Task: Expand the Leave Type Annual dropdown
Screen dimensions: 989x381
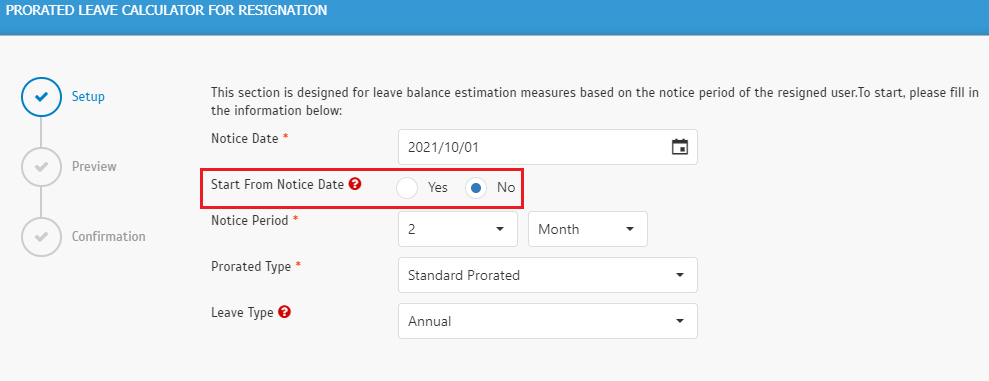Action: [547, 321]
